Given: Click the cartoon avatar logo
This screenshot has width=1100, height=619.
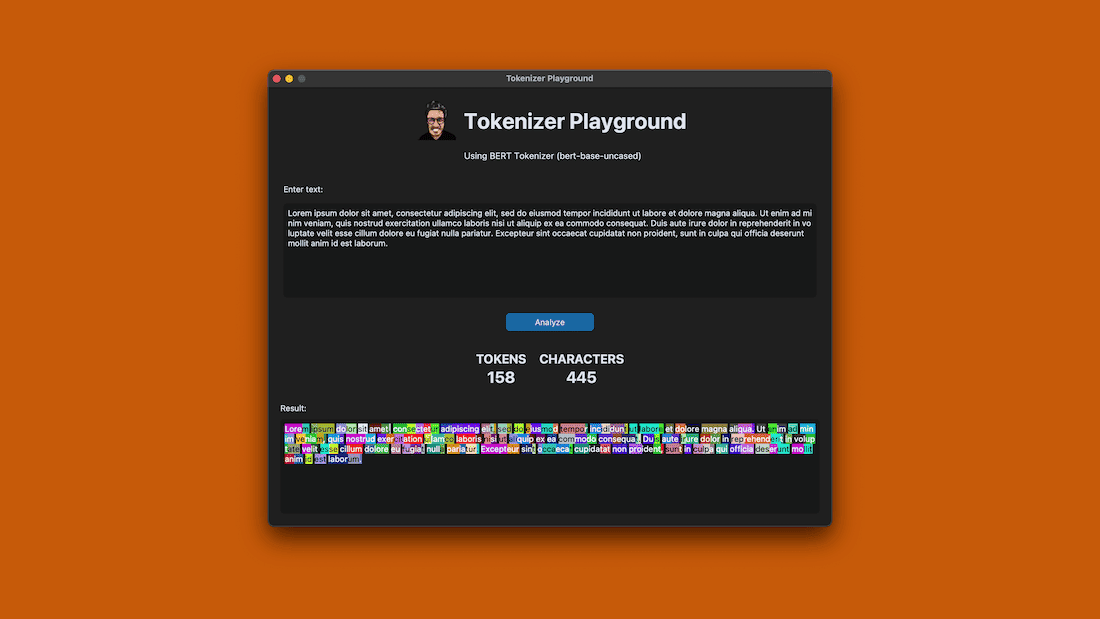Looking at the screenshot, I should coord(436,121).
